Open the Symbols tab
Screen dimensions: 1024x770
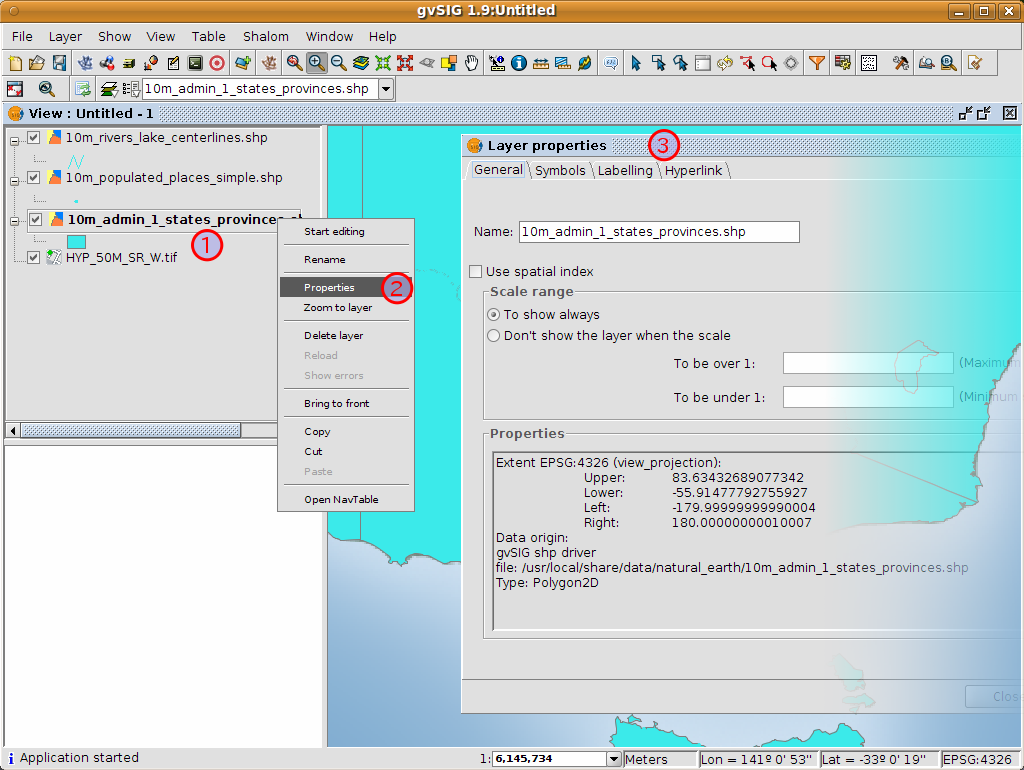560,171
